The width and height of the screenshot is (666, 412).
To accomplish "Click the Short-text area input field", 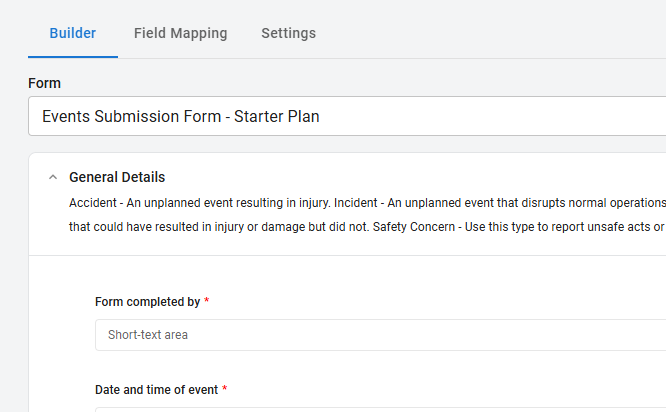I will (x=380, y=335).
